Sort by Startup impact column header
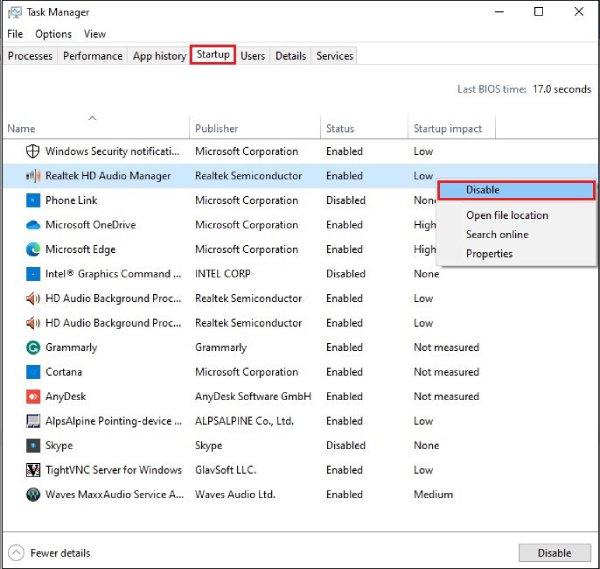This screenshot has width=600, height=569. pos(447,129)
